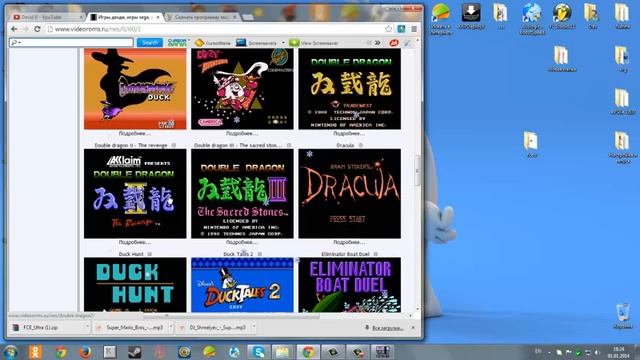
Task: Click the small icon next to the Duck Hunt title
Action: 150,254
